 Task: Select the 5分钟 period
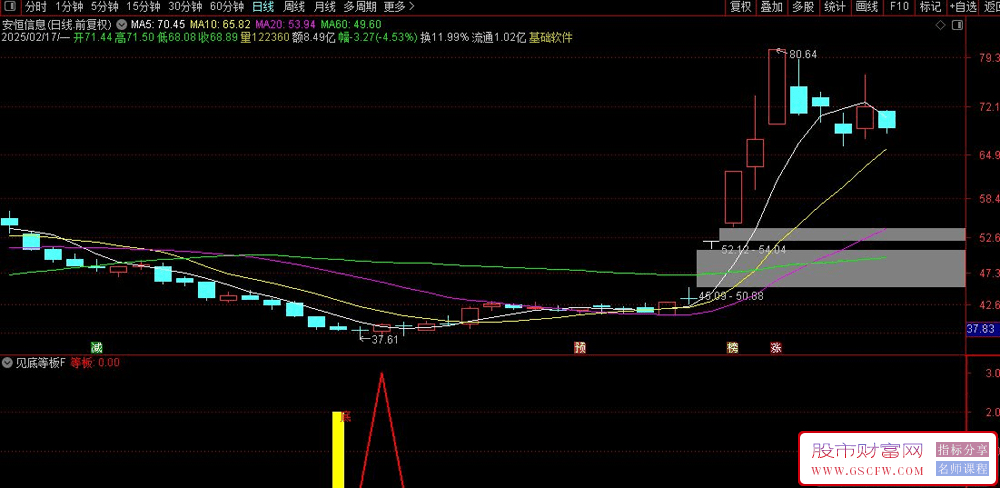coord(104,7)
